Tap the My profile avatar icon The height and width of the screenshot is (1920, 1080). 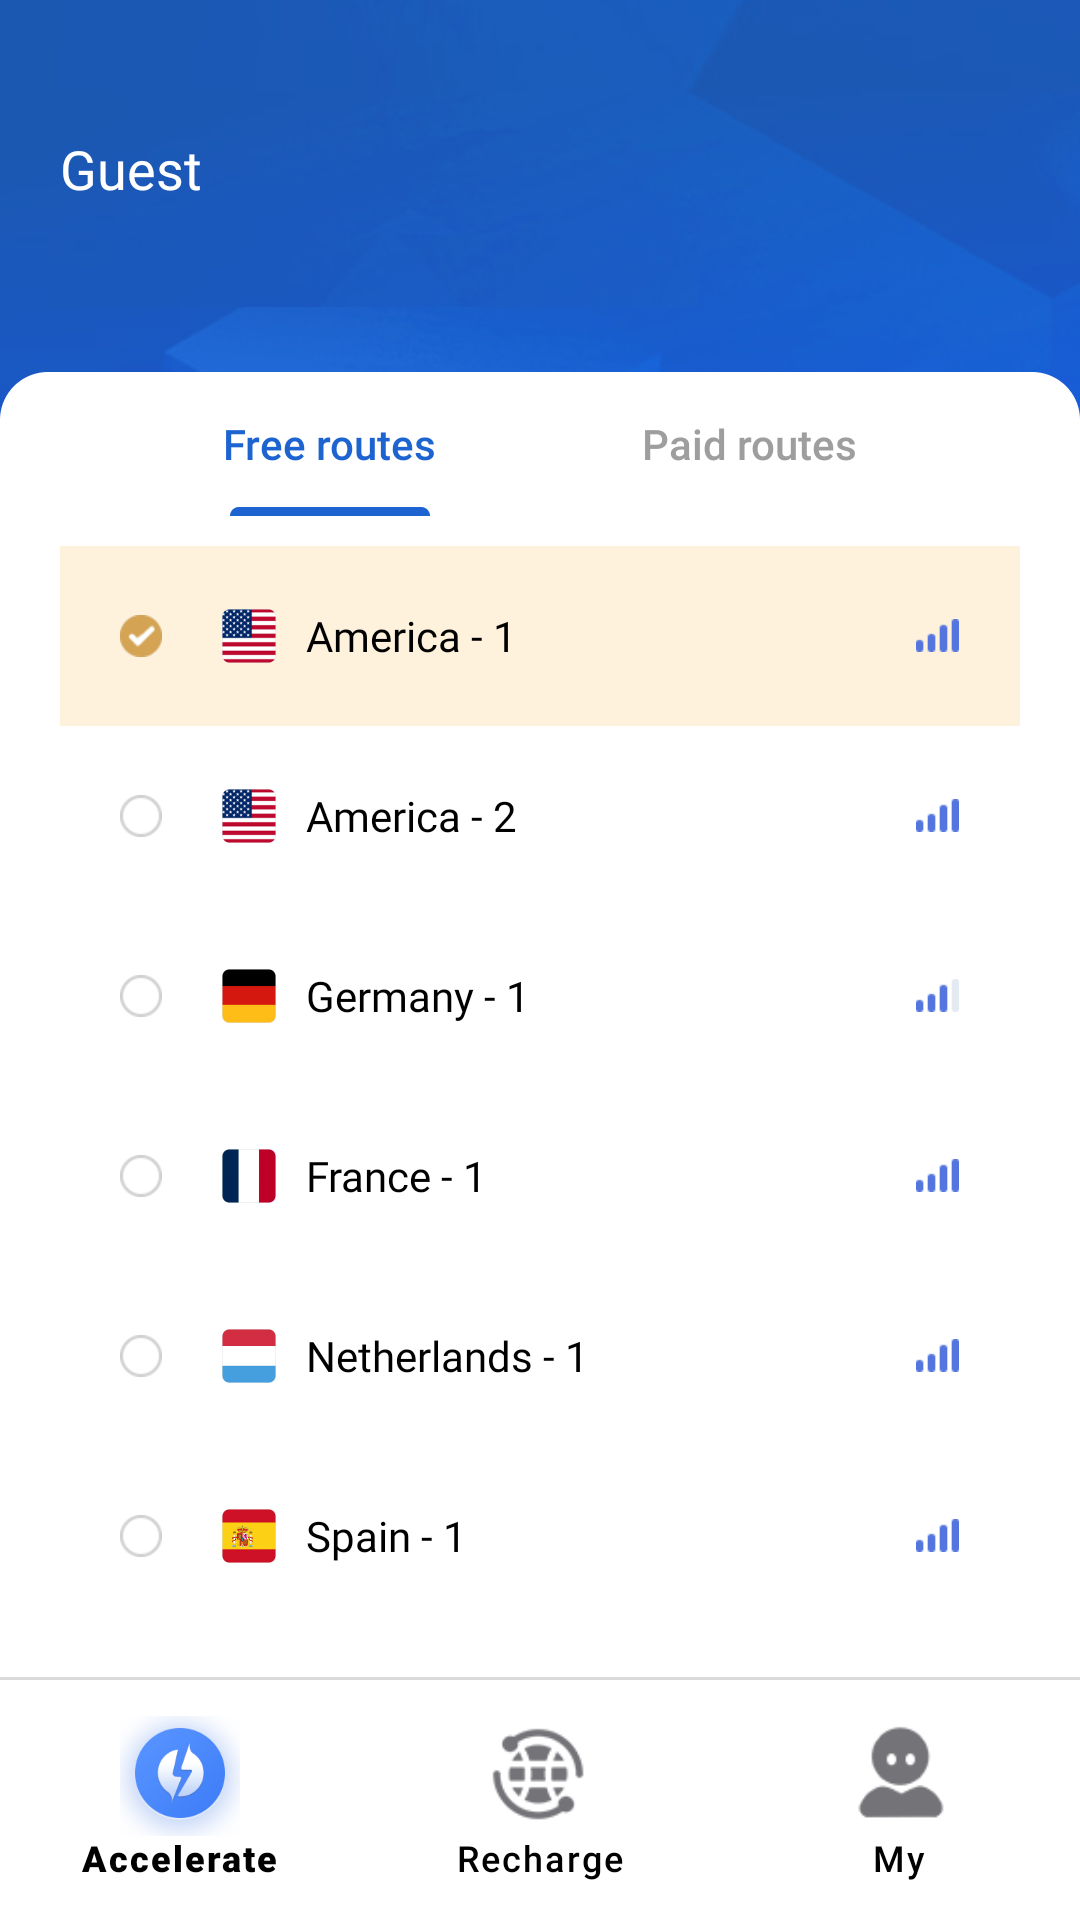900,1773
